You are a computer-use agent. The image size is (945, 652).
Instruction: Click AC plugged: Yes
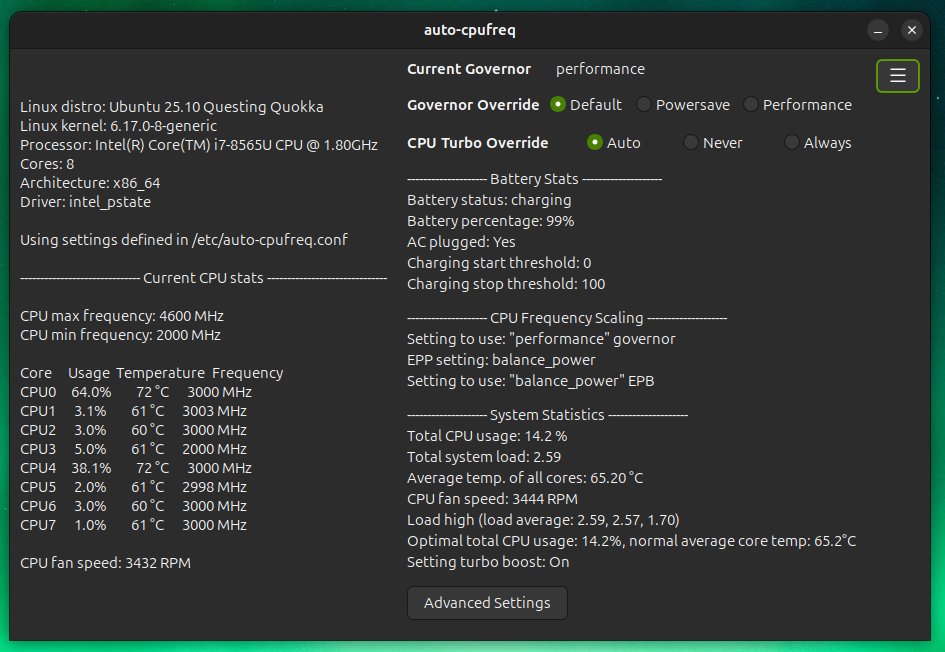(x=461, y=242)
